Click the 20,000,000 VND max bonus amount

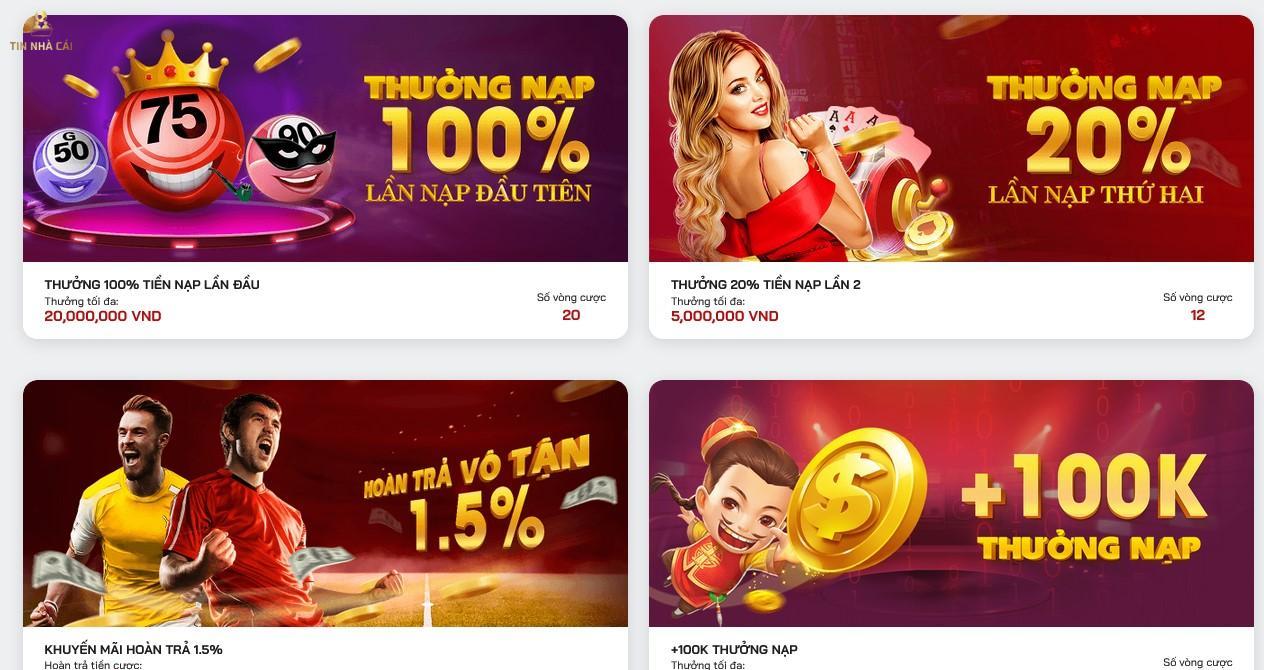pos(103,316)
